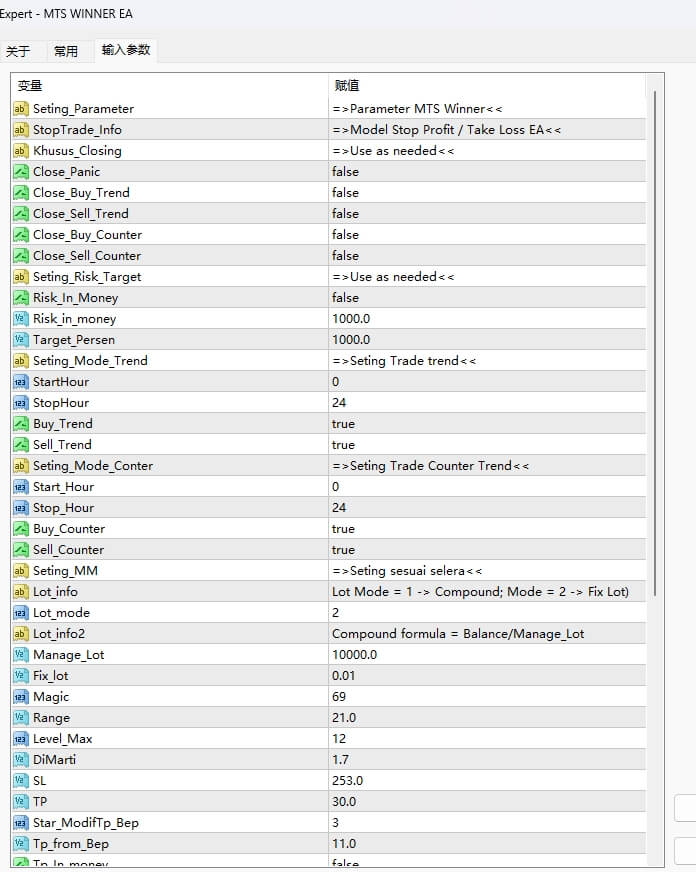Toggle the Sell_Counter true value

[x=343, y=549]
